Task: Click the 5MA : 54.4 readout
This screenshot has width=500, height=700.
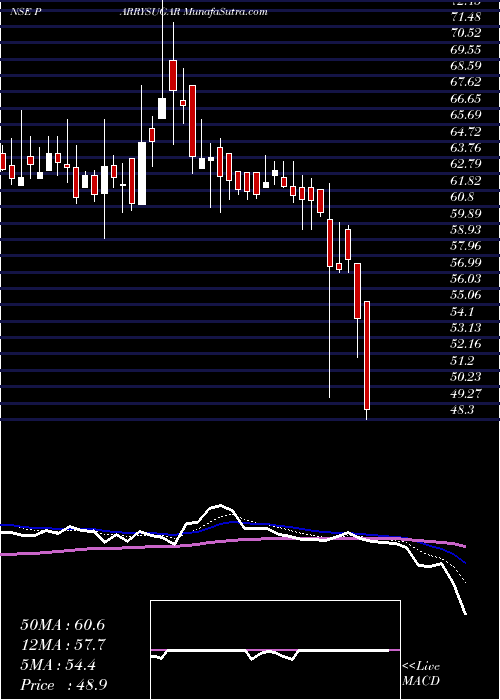Action: pos(58,665)
